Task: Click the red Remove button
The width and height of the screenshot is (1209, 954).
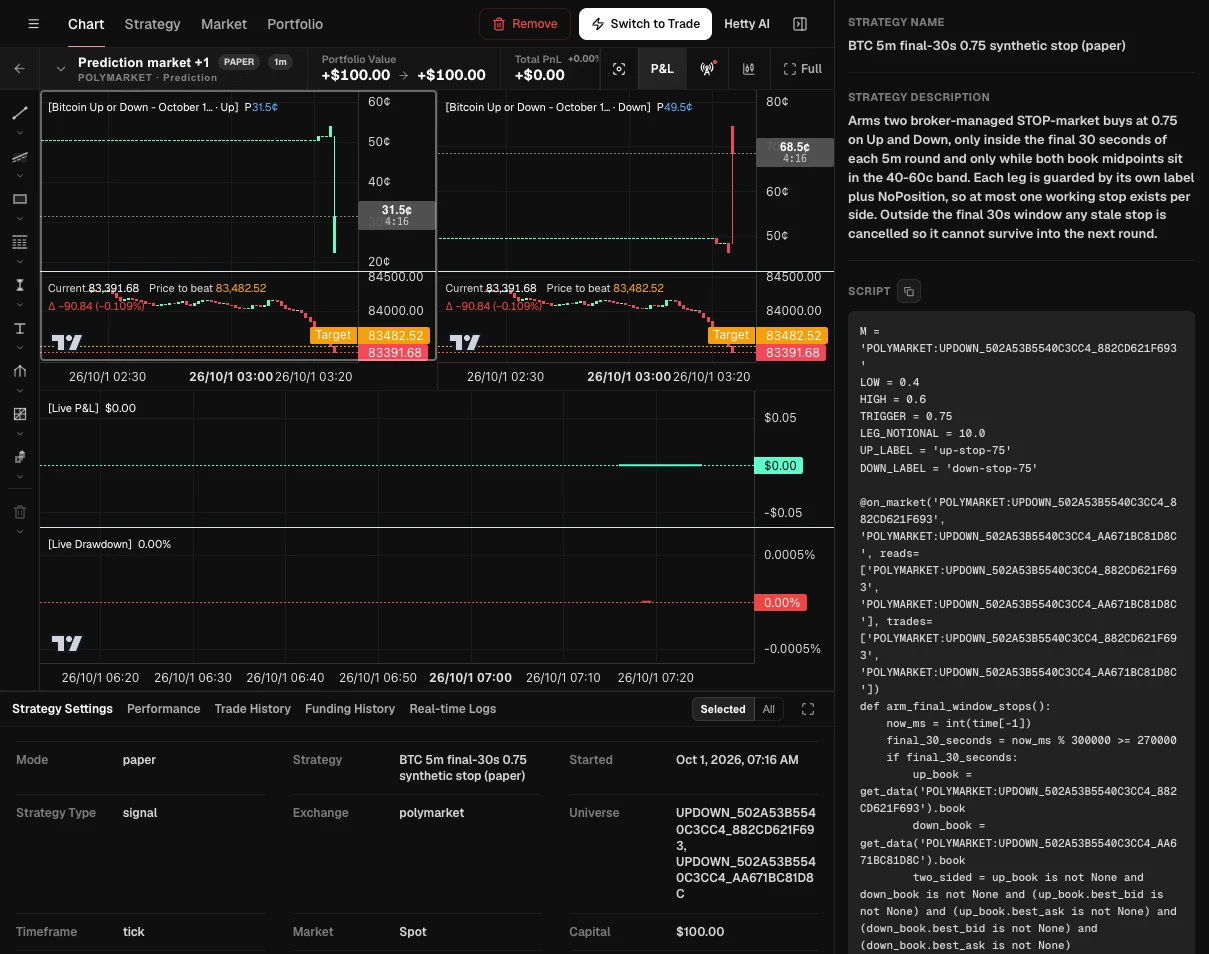Action: click(x=525, y=24)
